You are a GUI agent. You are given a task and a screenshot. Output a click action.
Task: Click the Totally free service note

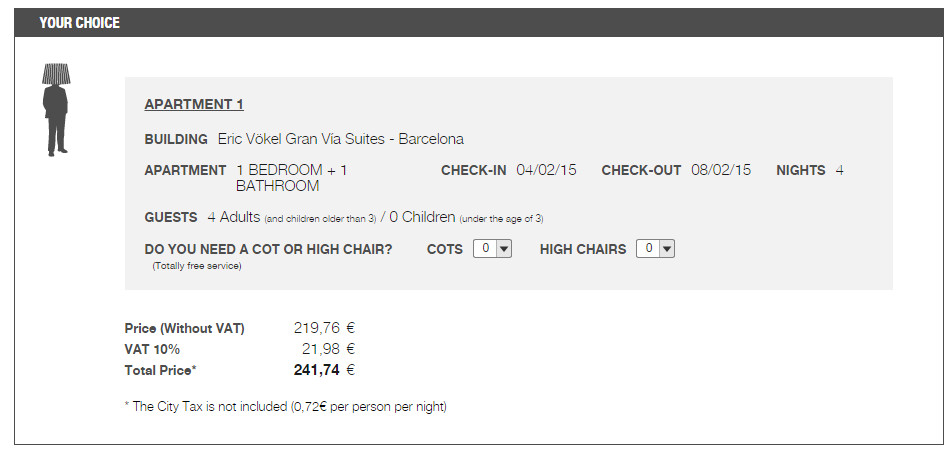click(x=197, y=266)
